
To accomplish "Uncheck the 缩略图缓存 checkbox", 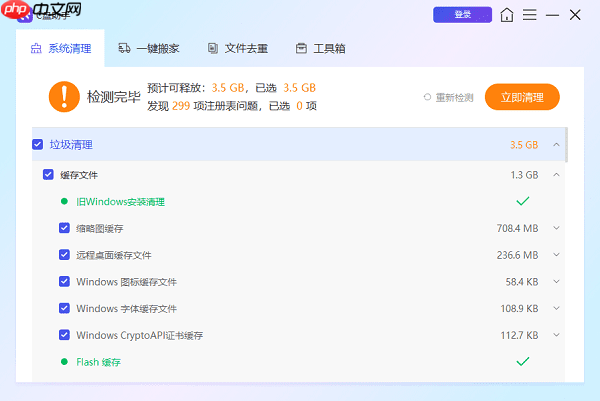I will point(64,228).
